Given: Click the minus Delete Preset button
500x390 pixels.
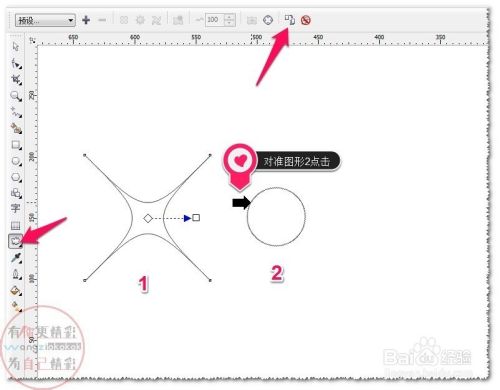Looking at the screenshot, I should pos(102,20).
